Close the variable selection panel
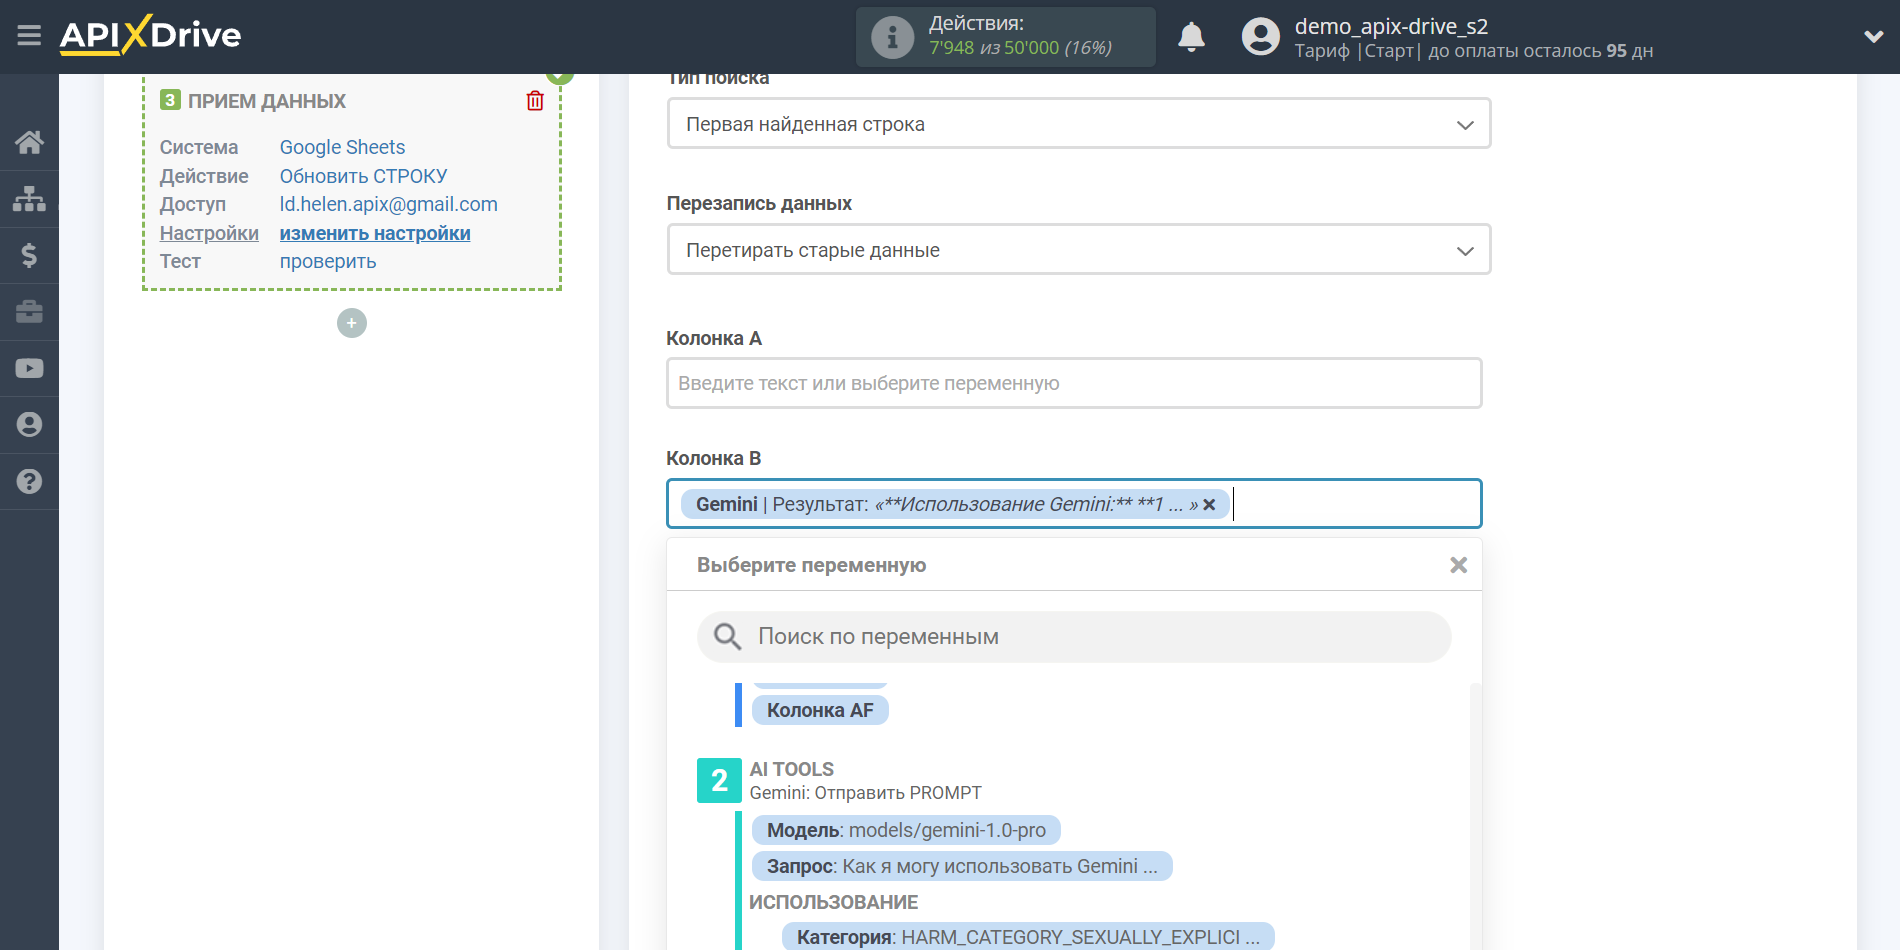This screenshot has width=1900, height=950. (x=1458, y=565)
